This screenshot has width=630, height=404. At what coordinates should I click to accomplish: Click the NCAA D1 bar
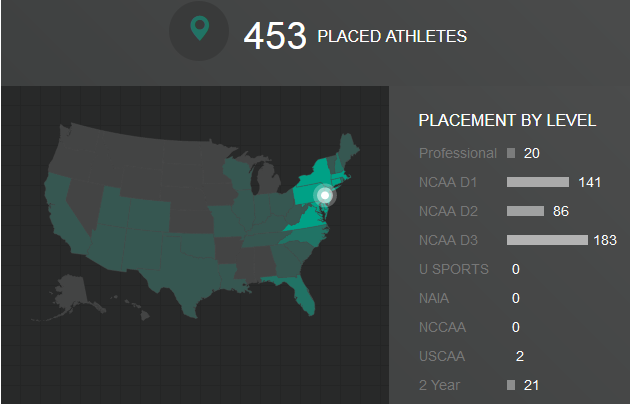tap(538, 182)
